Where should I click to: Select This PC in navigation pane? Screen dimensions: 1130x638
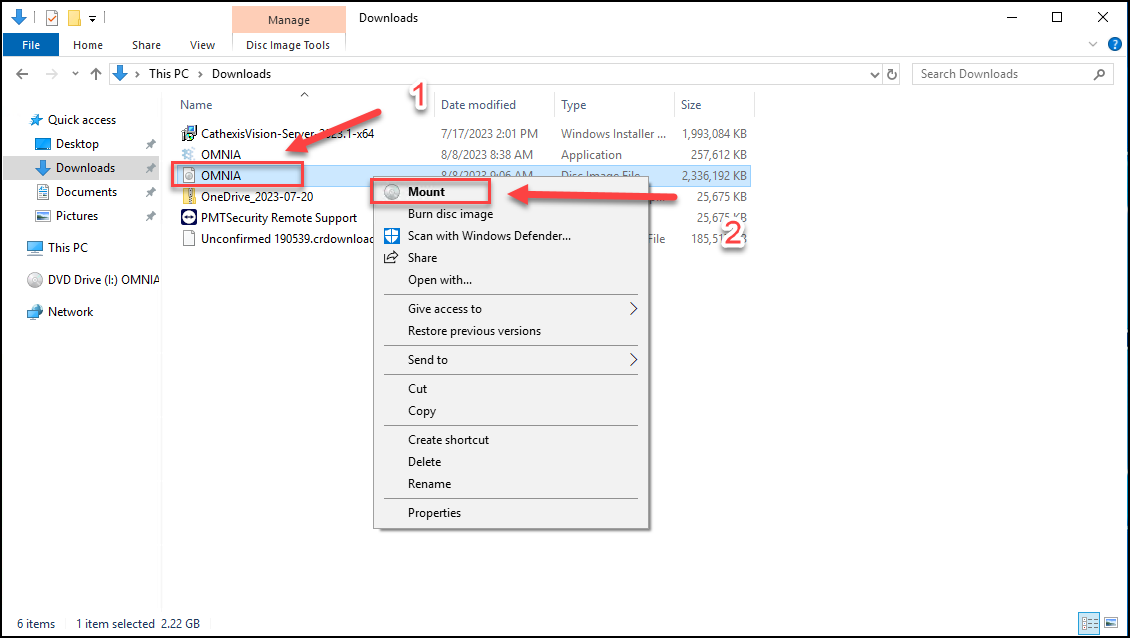[x=68, y=247]
